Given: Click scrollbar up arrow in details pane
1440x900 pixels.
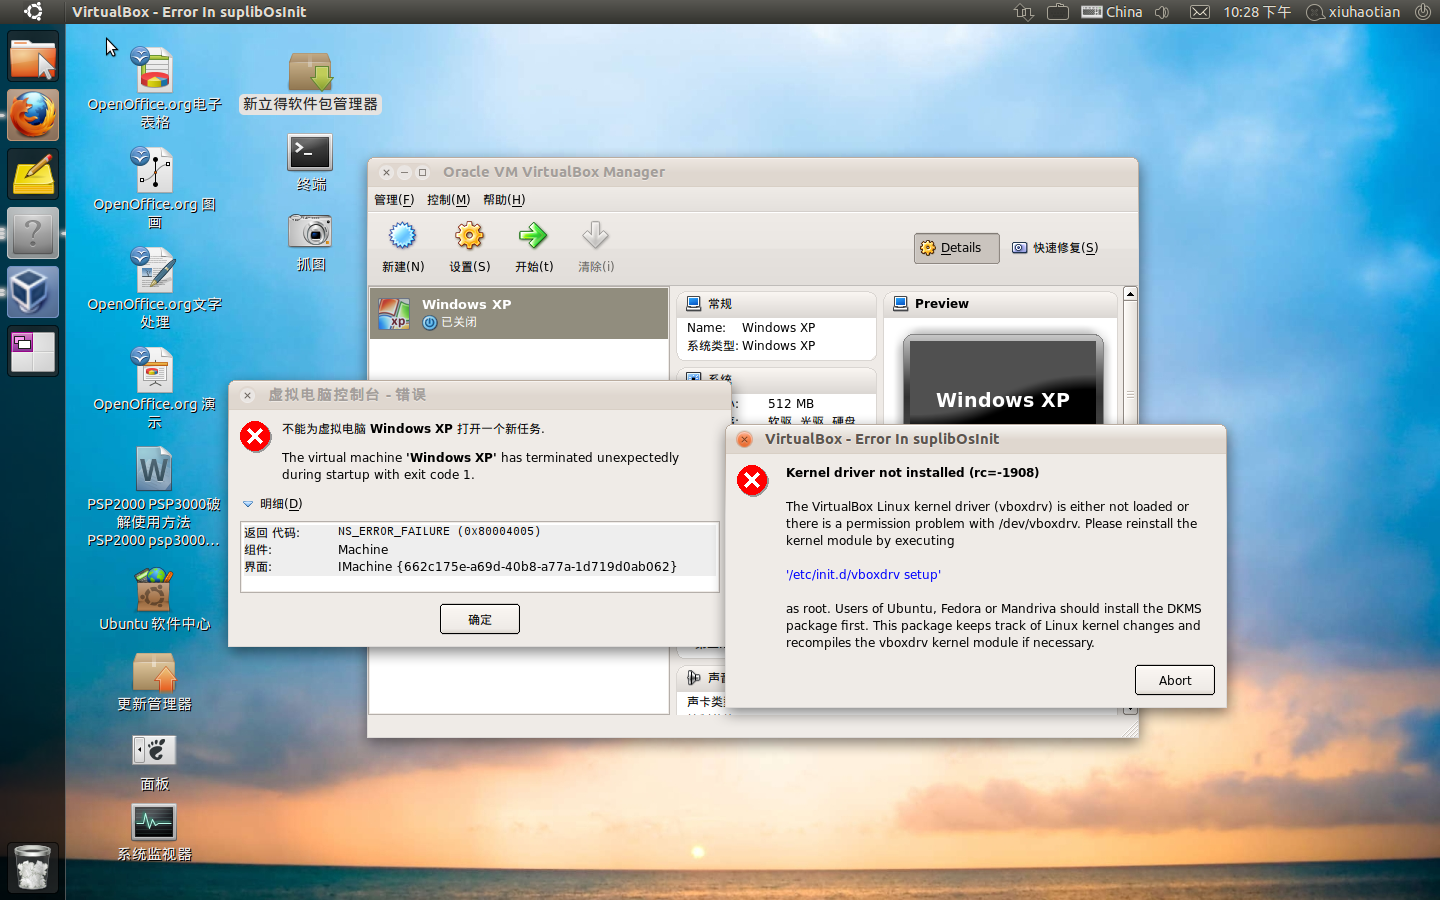Looking at the screenshot, I should tap(1130, 294).
